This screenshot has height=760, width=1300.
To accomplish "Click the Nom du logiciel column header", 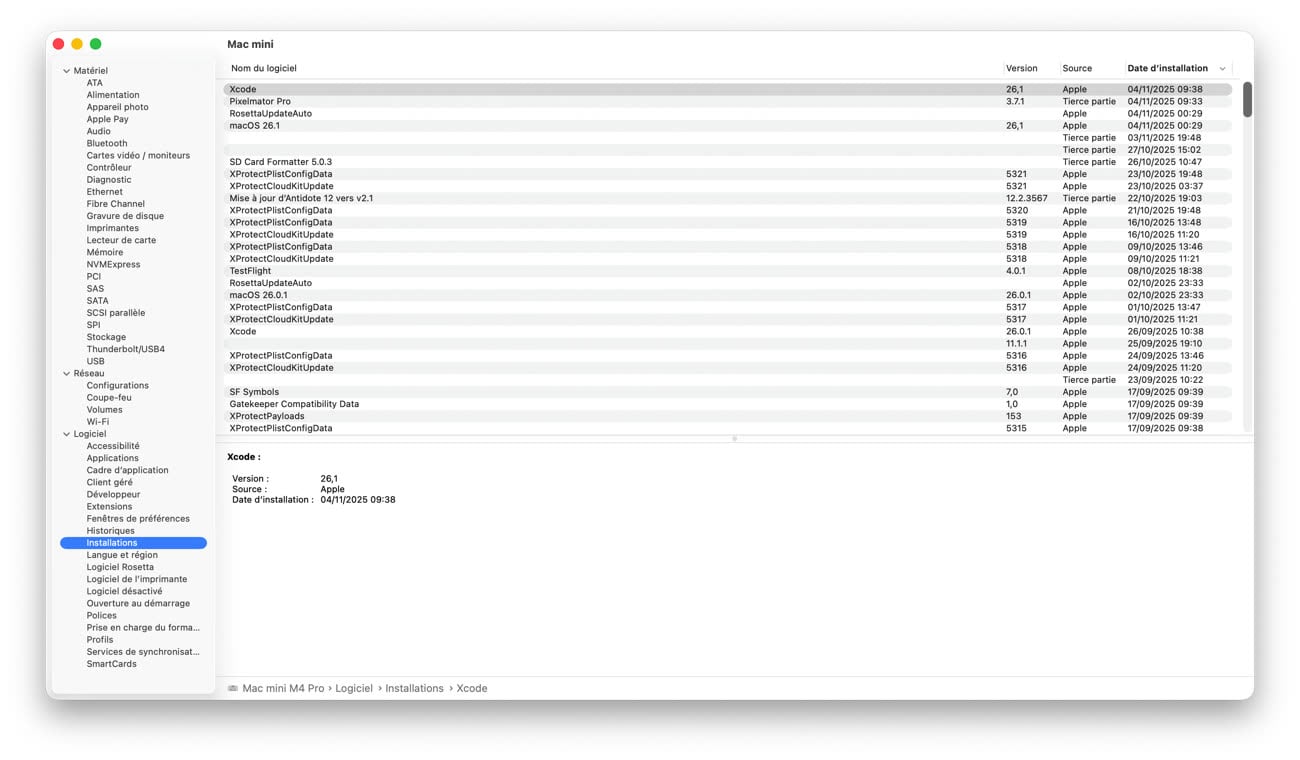I will pos(264,69).
